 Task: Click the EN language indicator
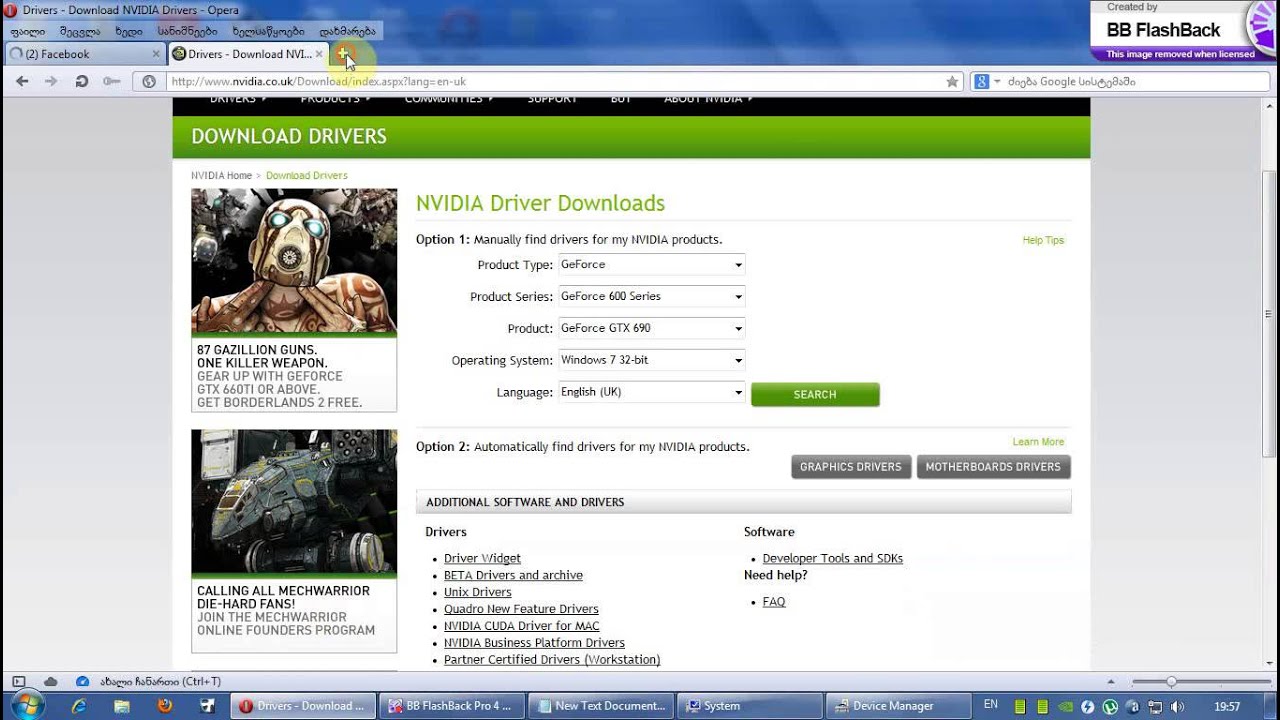click(991, 705)
